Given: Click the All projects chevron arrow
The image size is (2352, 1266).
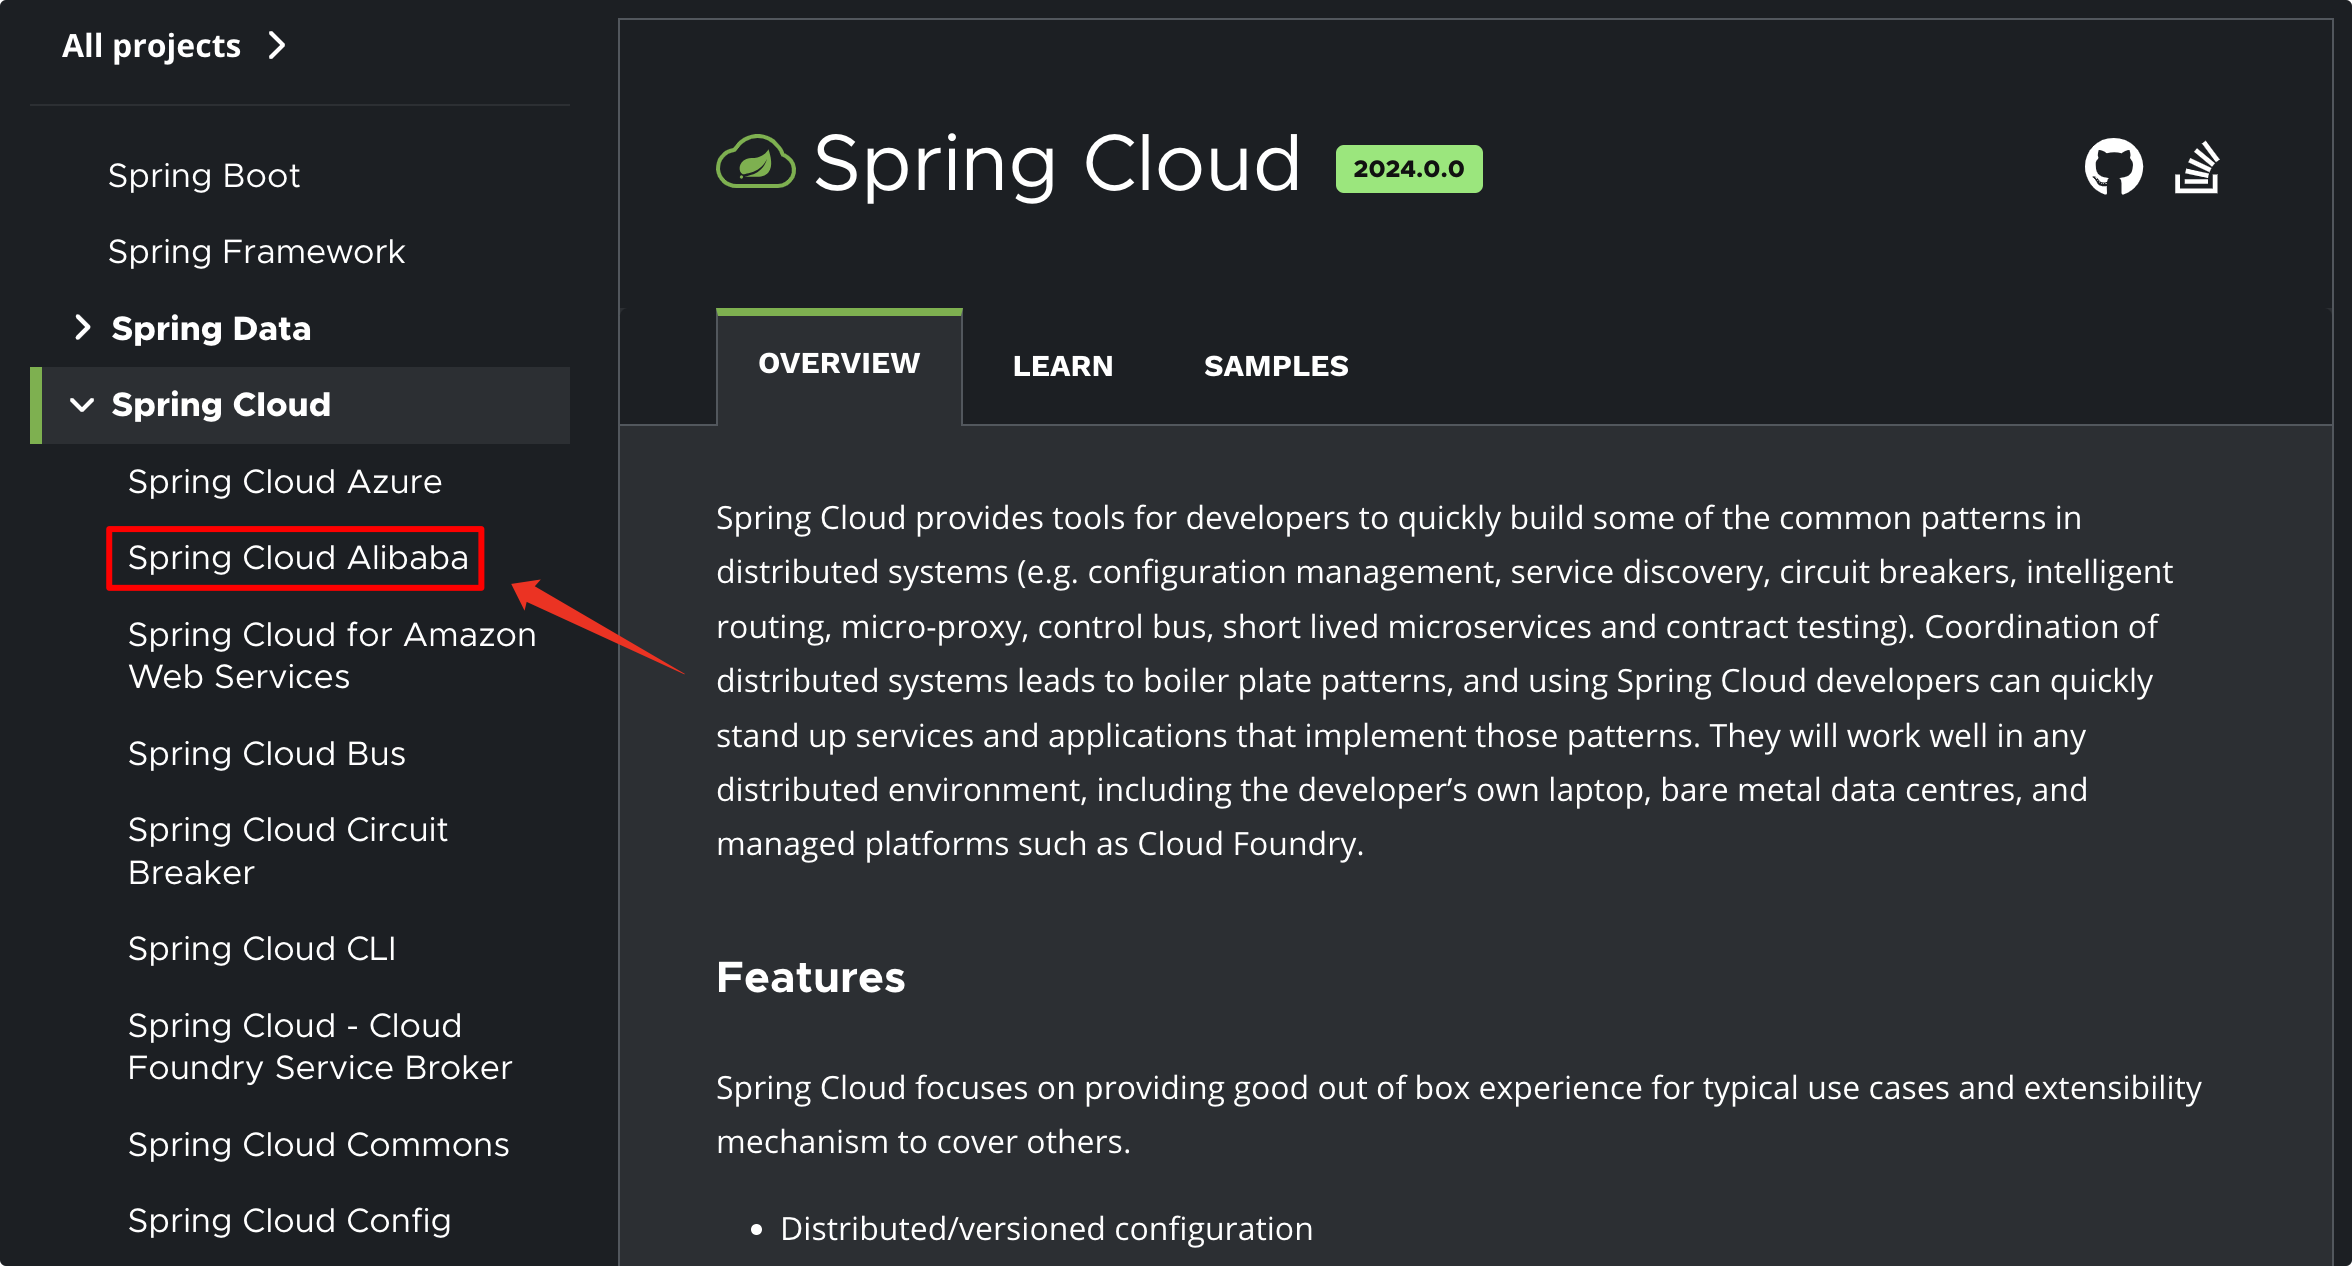Looking at the screenshot, I should [277, 46].
